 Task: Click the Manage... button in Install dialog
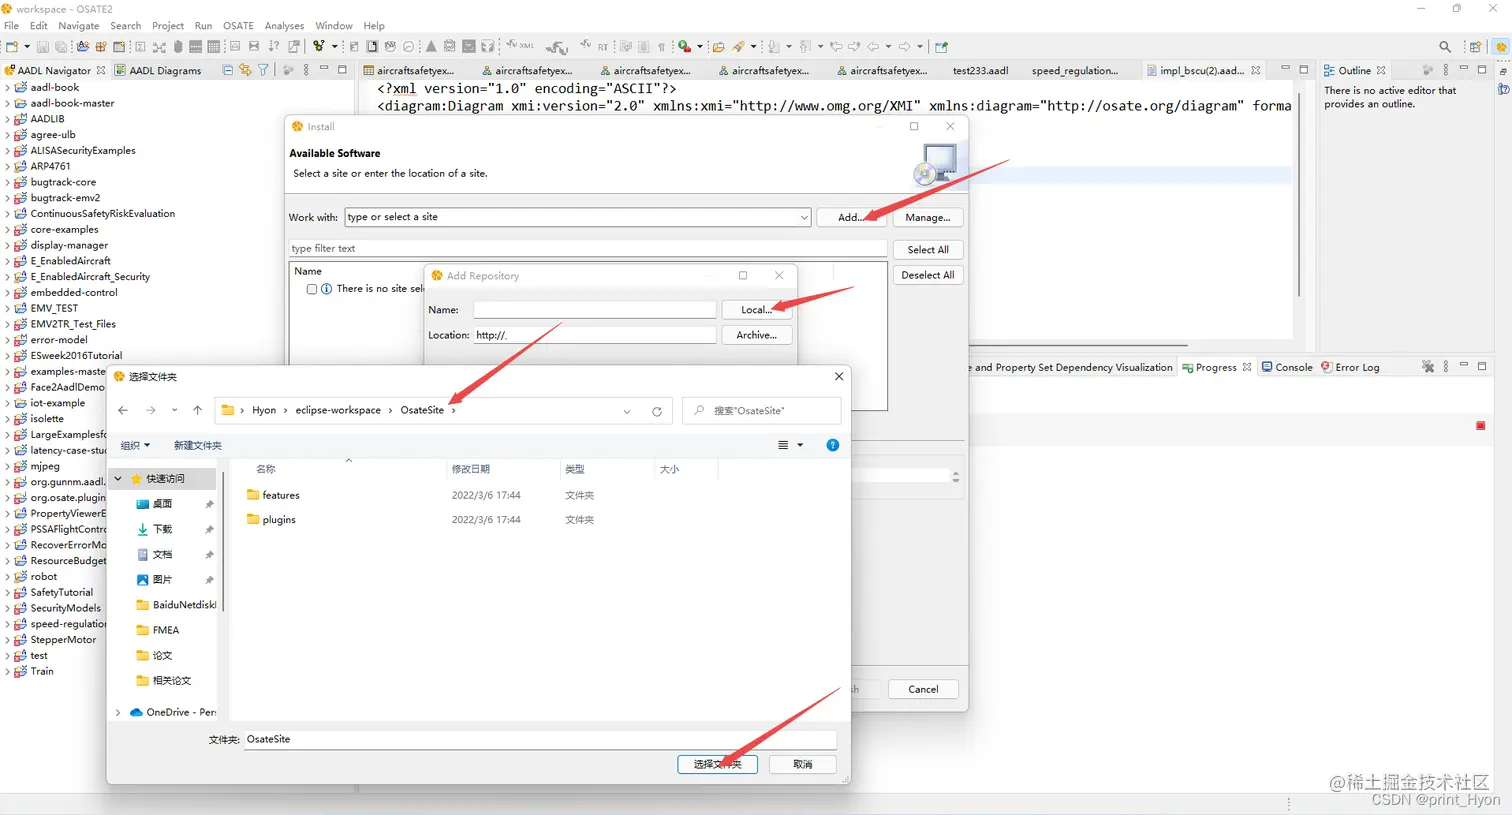pos(927,217)
